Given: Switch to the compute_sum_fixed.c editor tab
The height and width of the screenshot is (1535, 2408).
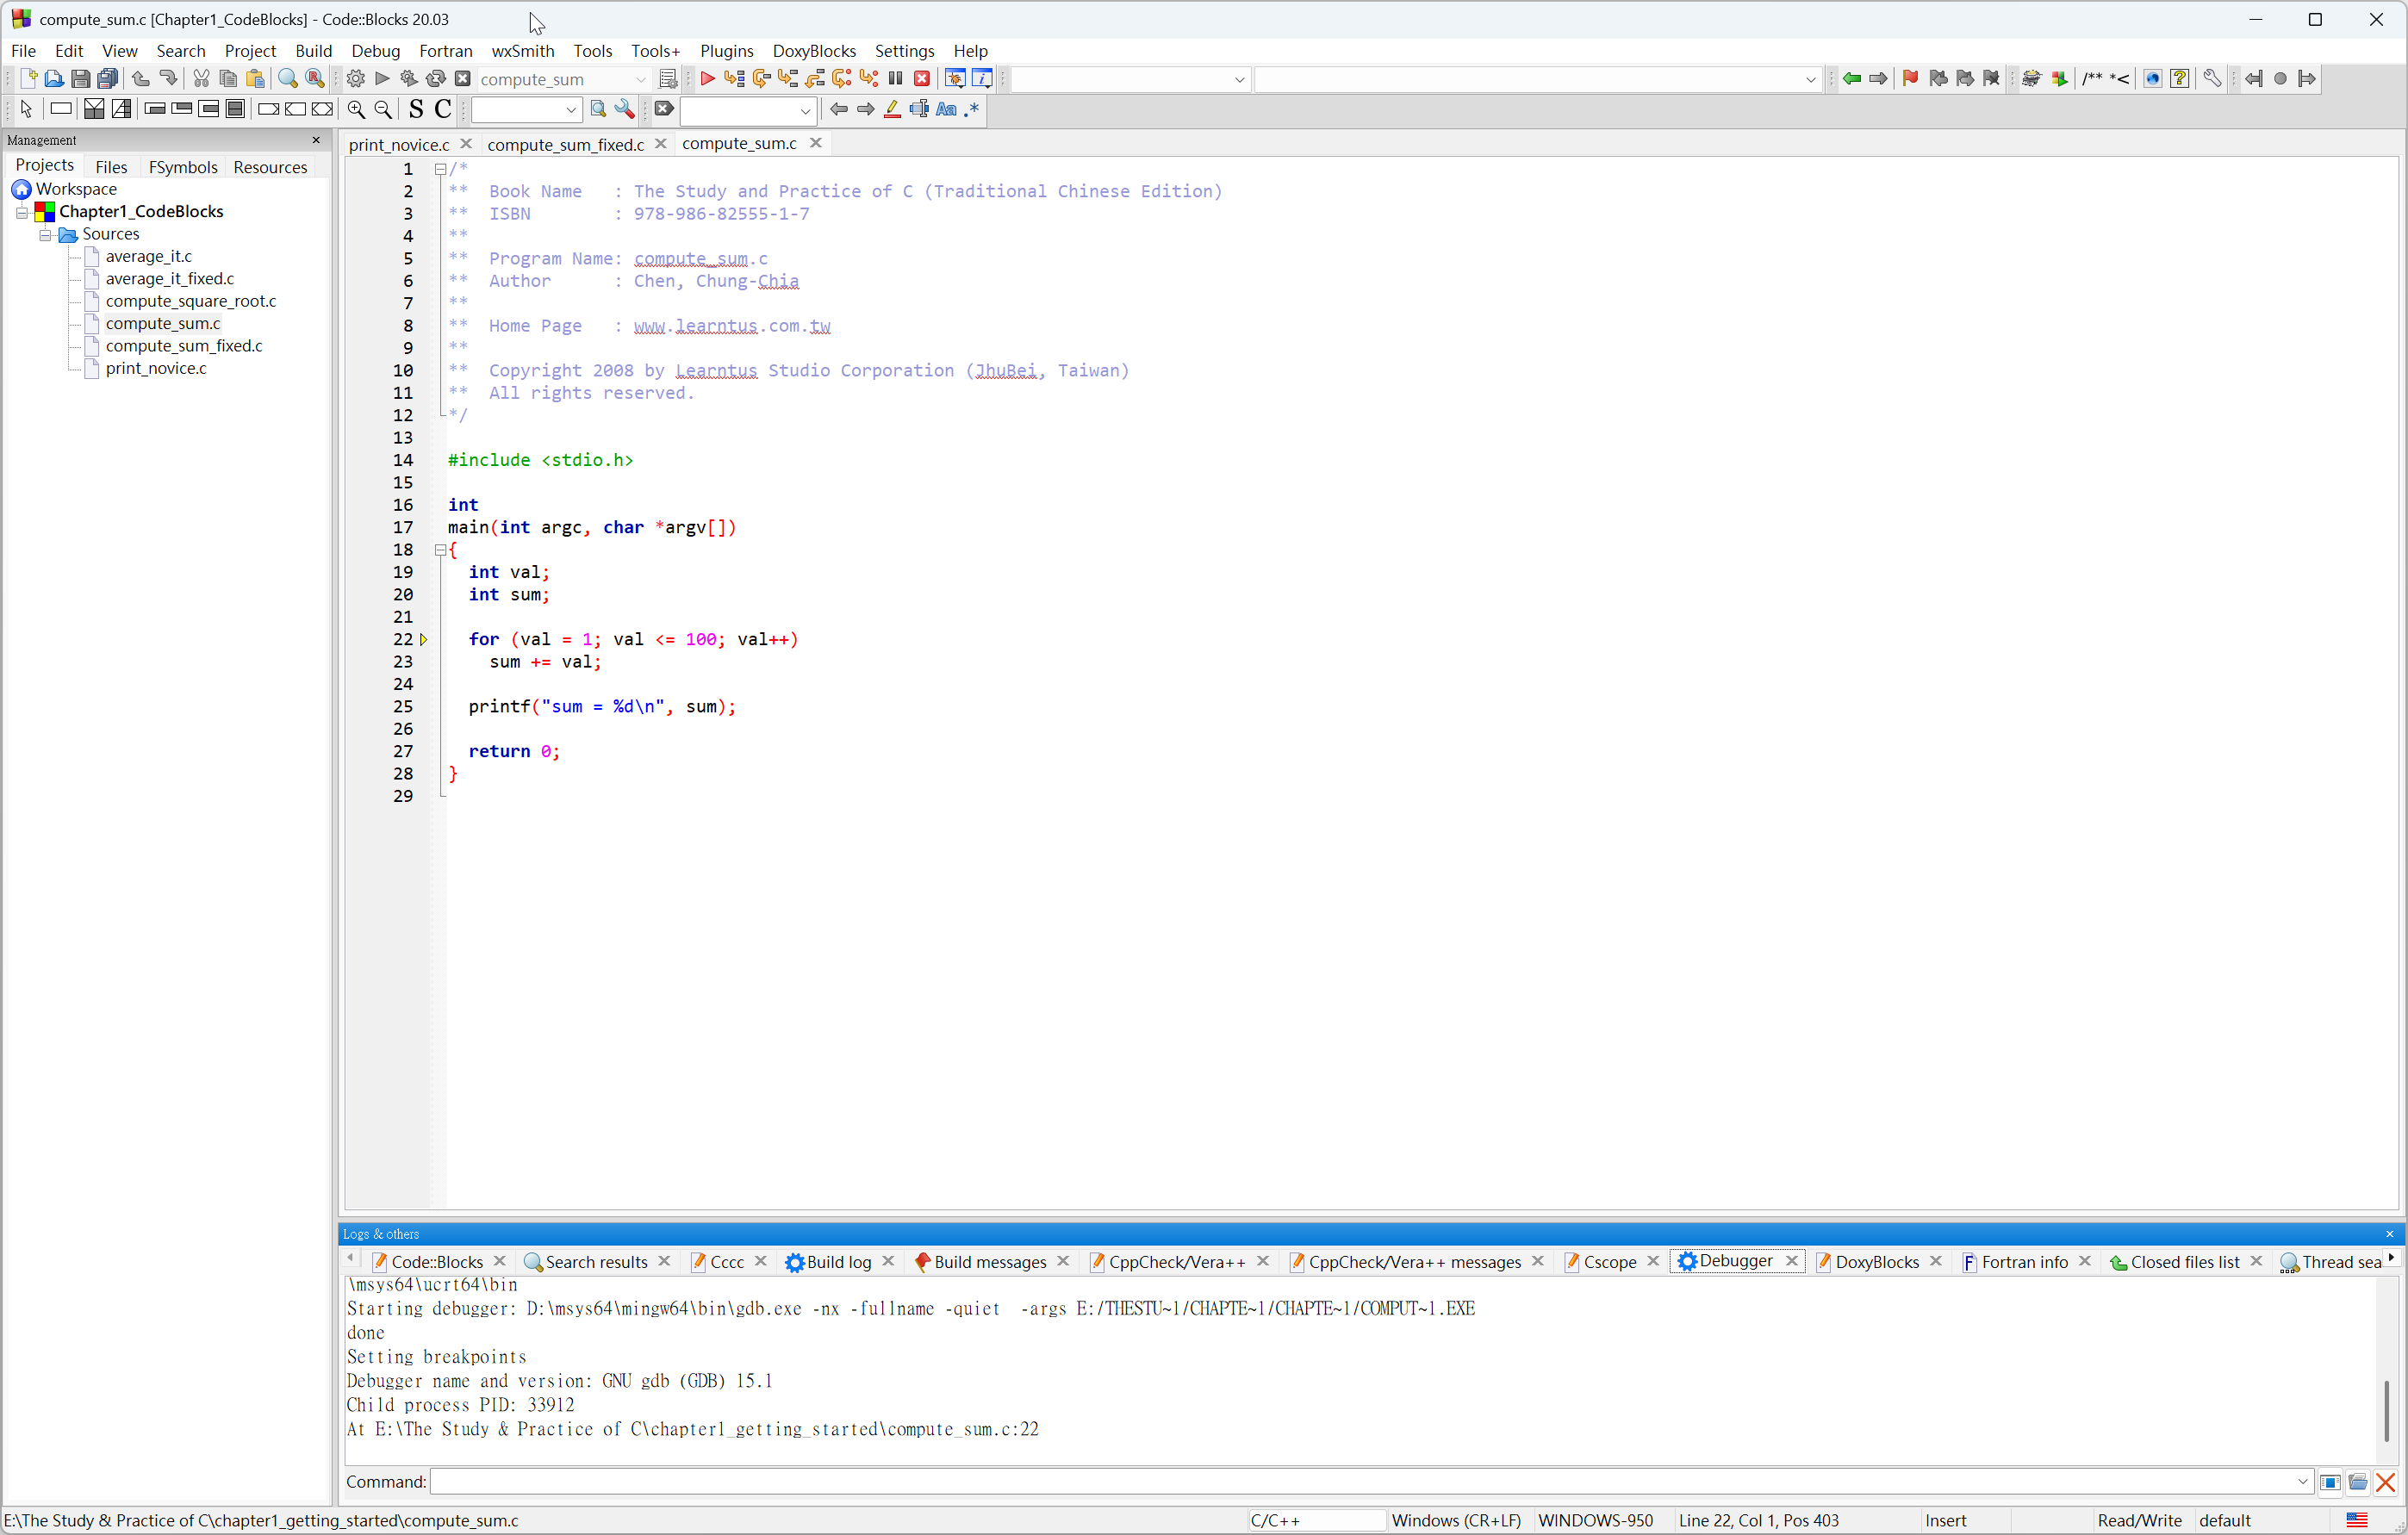Looking at the screenshot, I should click(565, 145).
